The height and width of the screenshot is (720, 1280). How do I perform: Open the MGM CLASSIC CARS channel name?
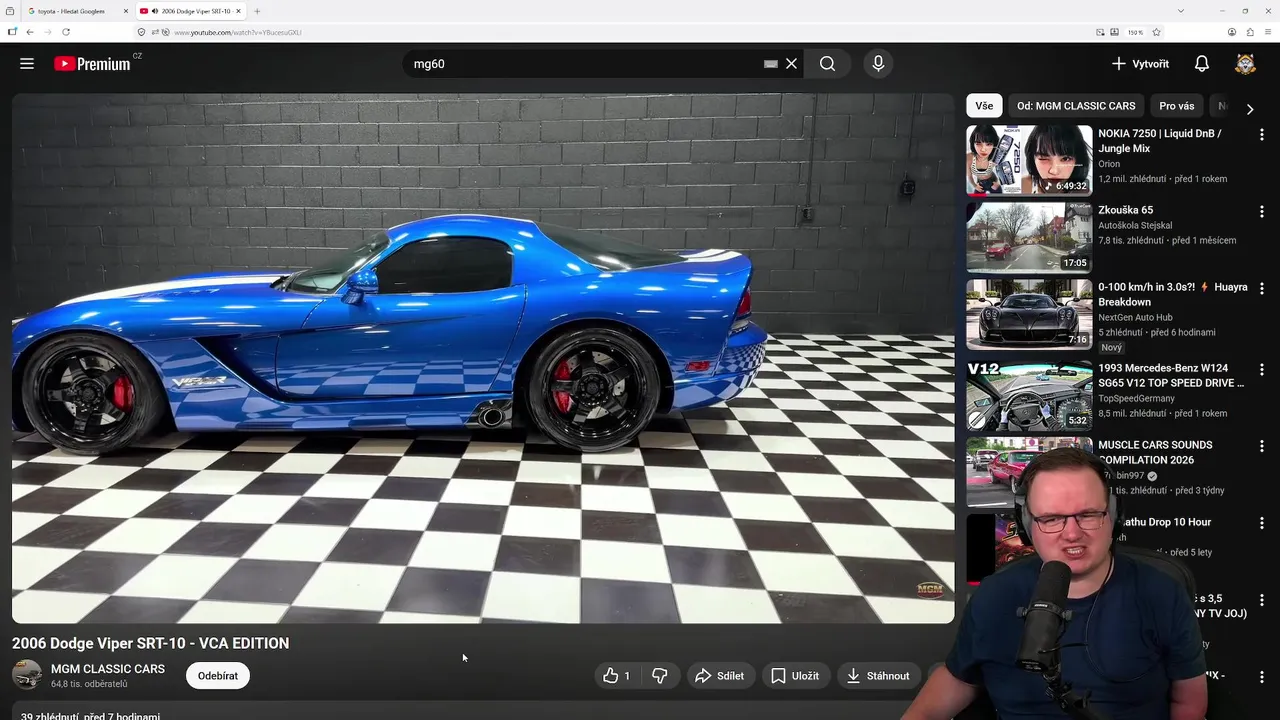point(108,669)
